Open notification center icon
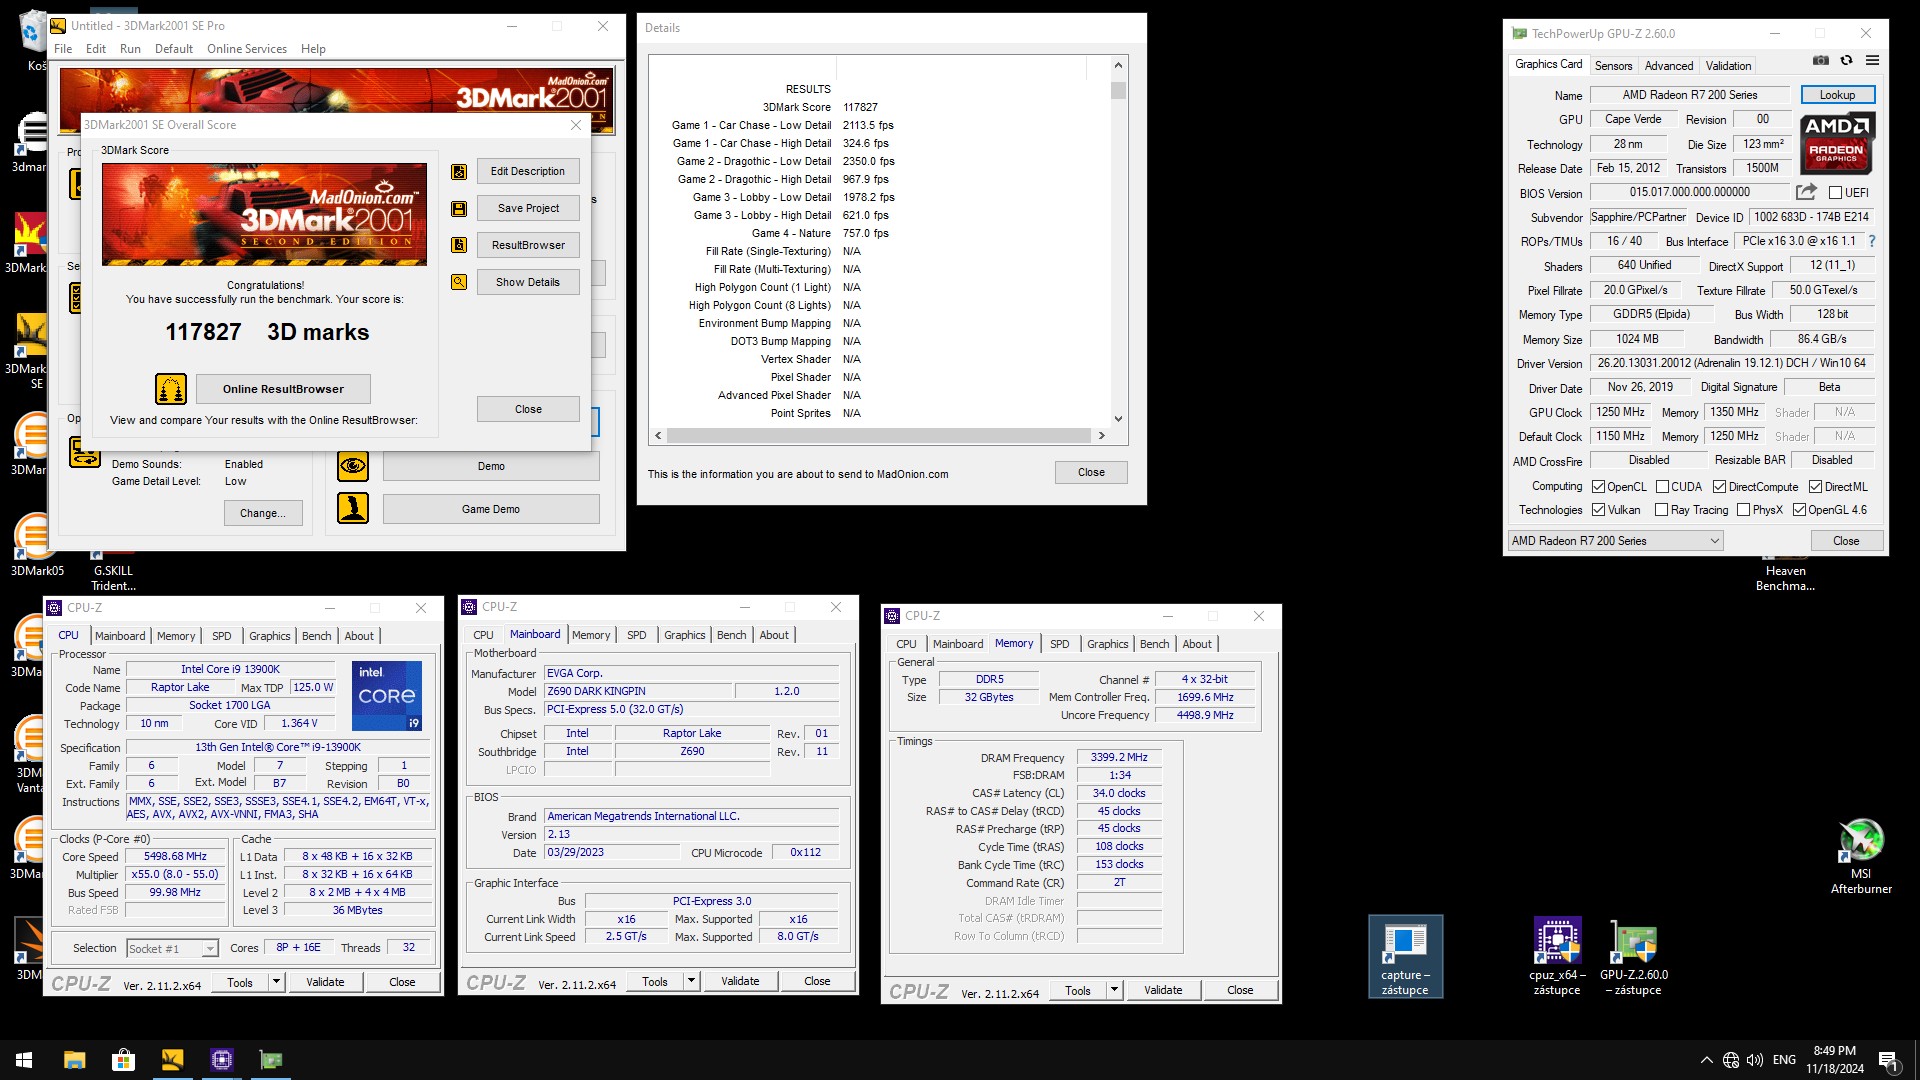 pos(1888,1061)
